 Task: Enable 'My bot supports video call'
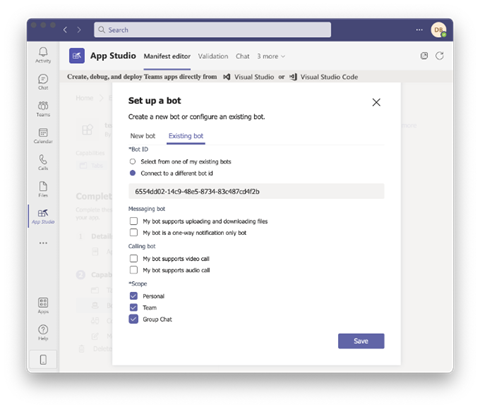(x=134, y=258)
